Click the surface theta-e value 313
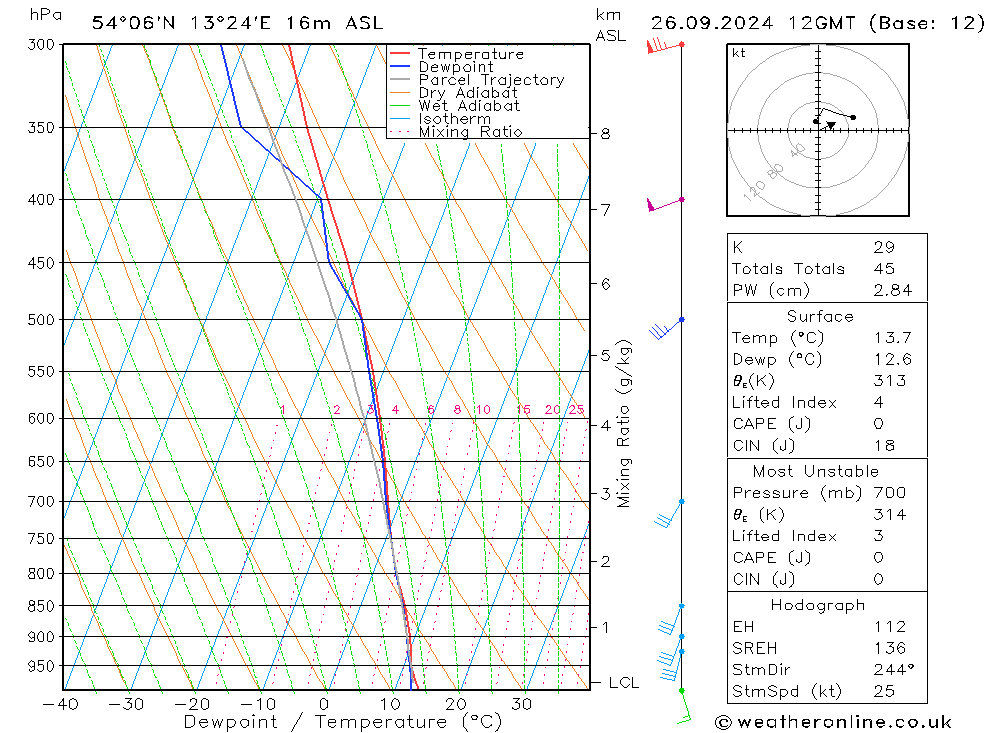 click(890, 381)
